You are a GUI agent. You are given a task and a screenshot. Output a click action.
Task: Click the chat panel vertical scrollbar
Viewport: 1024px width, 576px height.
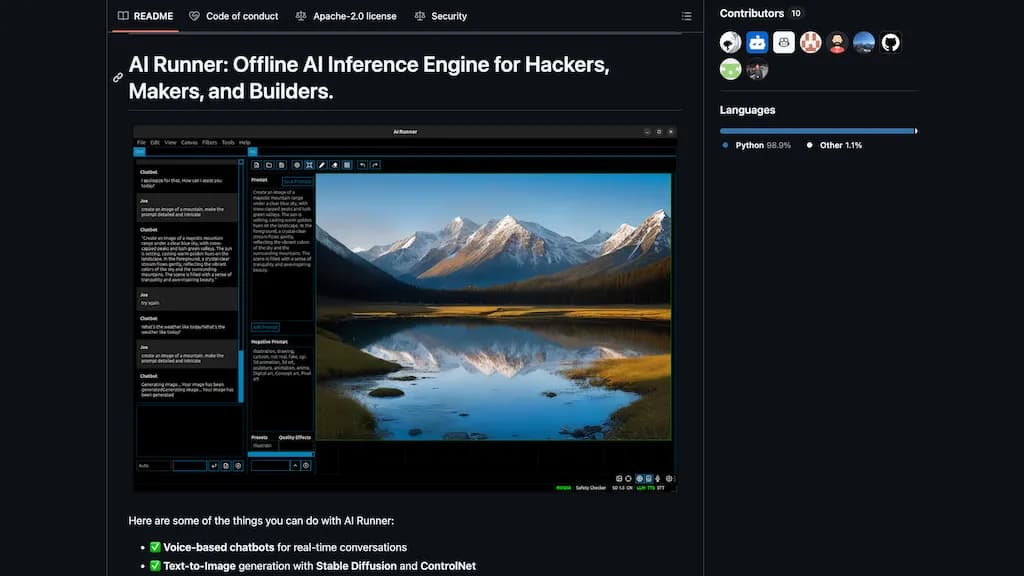(x=241, y=281)
